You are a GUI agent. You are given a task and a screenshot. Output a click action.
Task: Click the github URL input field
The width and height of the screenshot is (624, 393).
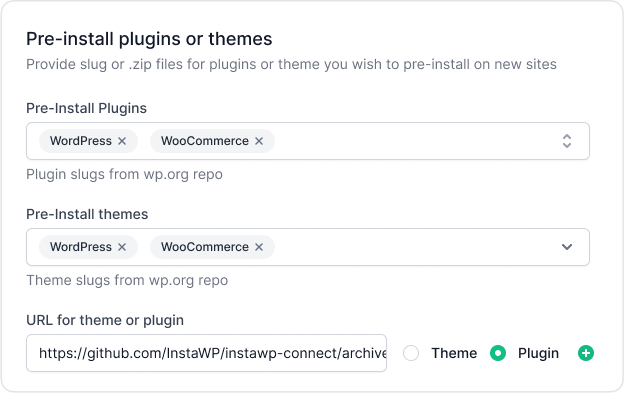point(207,353)
